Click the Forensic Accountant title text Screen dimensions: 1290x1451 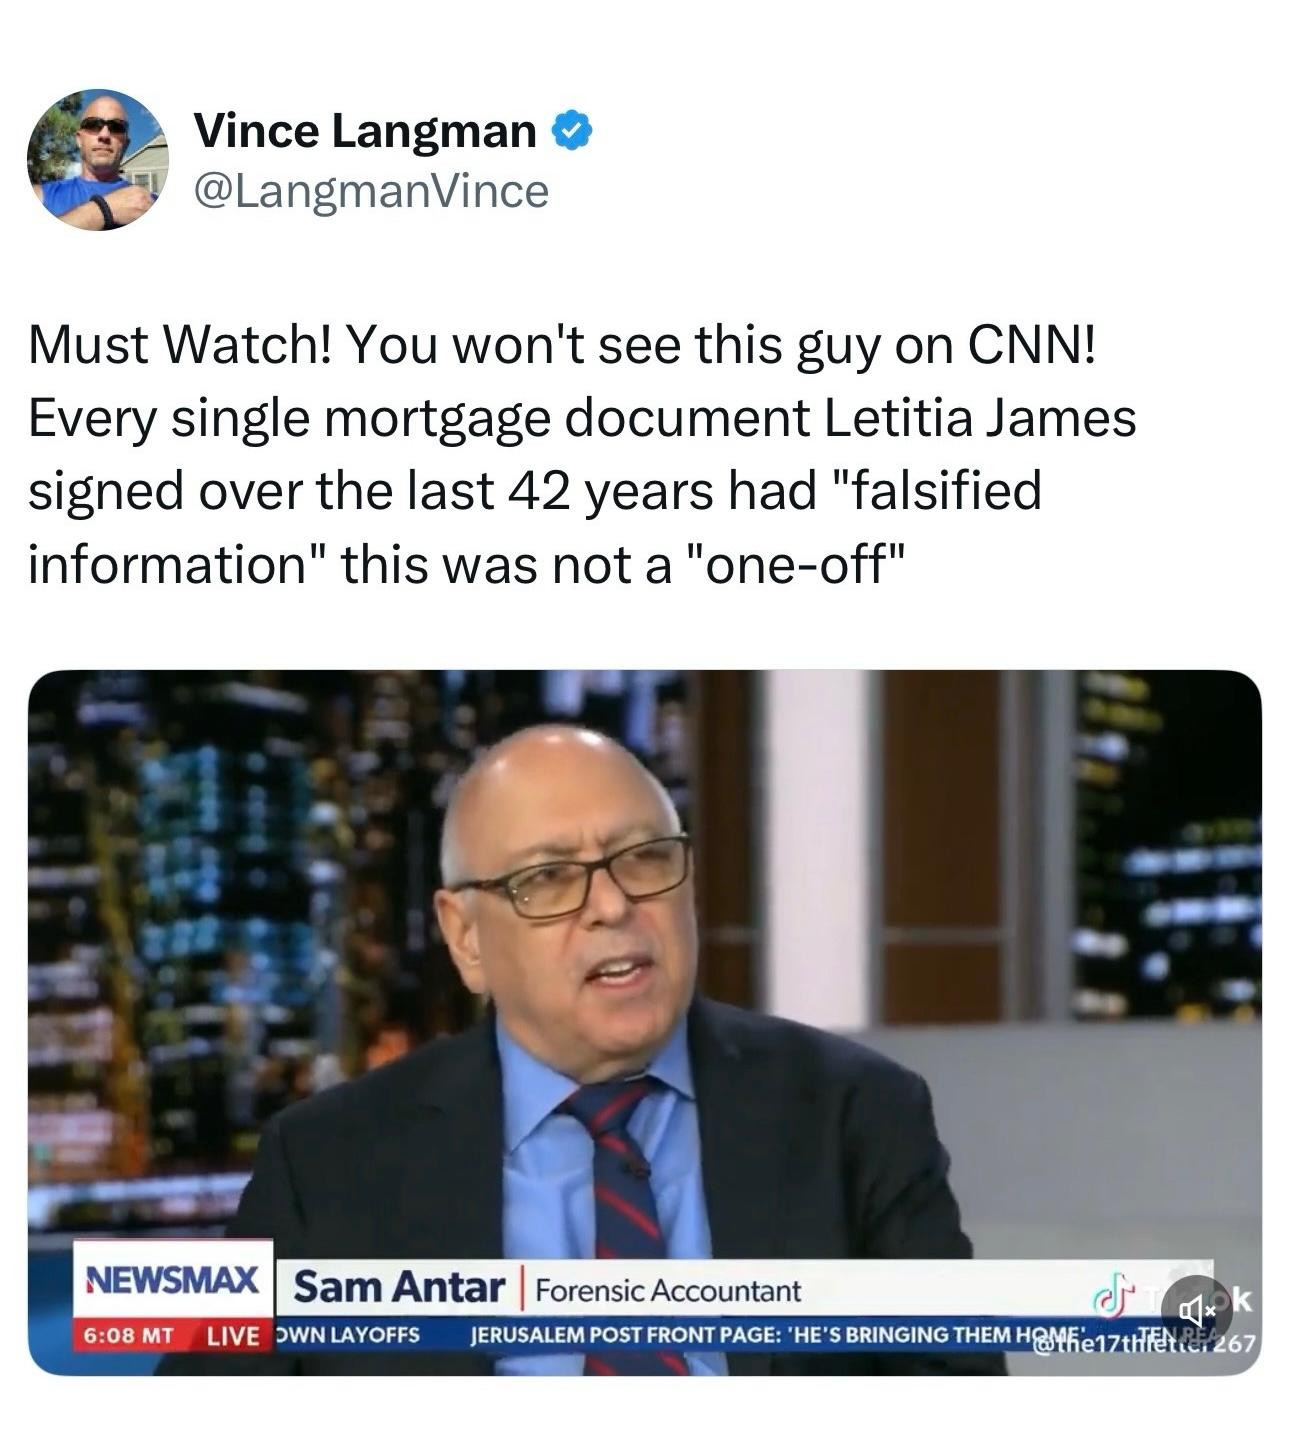668,1290
